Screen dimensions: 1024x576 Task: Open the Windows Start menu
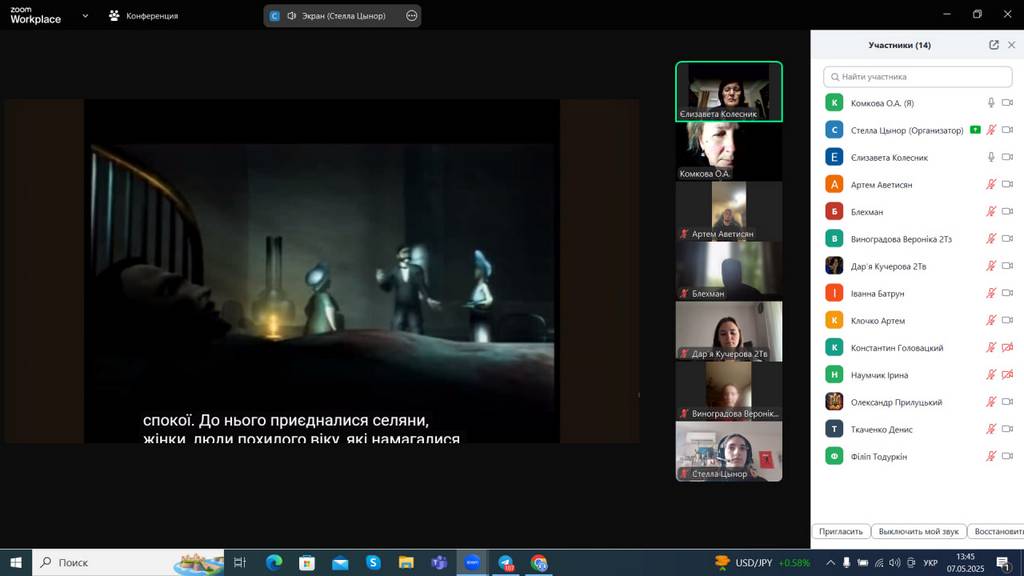(16, 562)
